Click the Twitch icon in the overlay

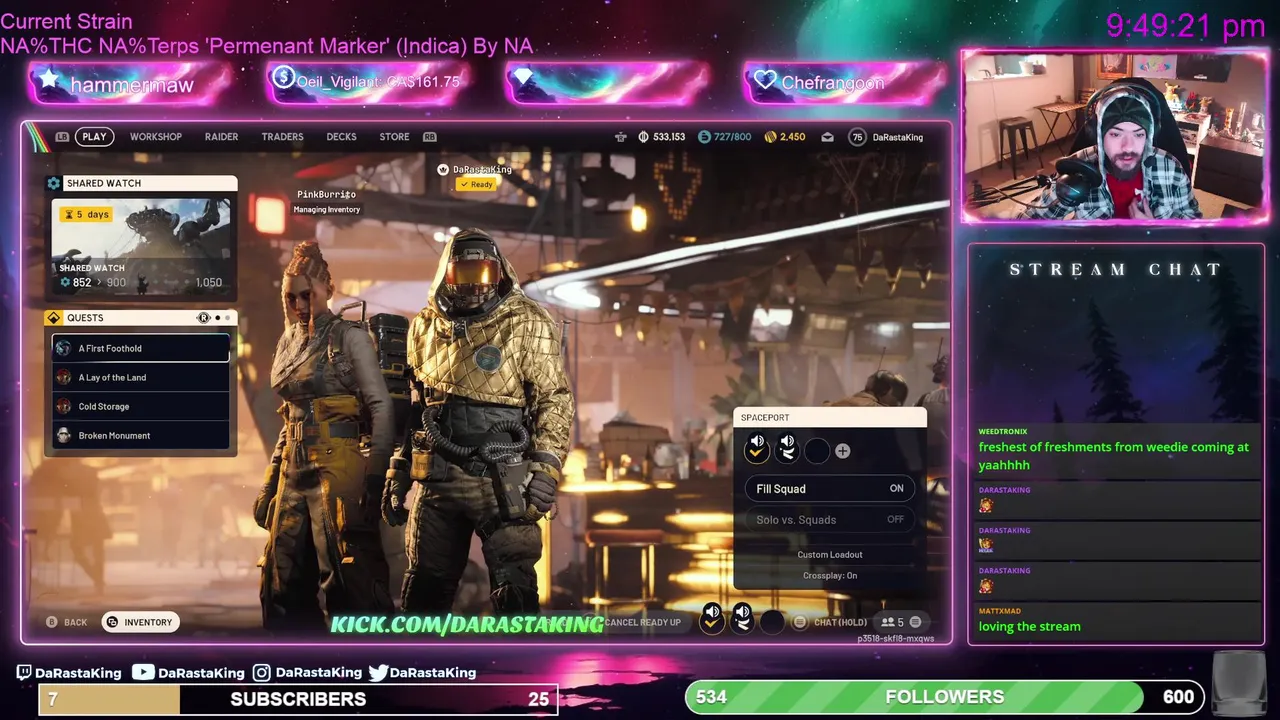(24, 673)
